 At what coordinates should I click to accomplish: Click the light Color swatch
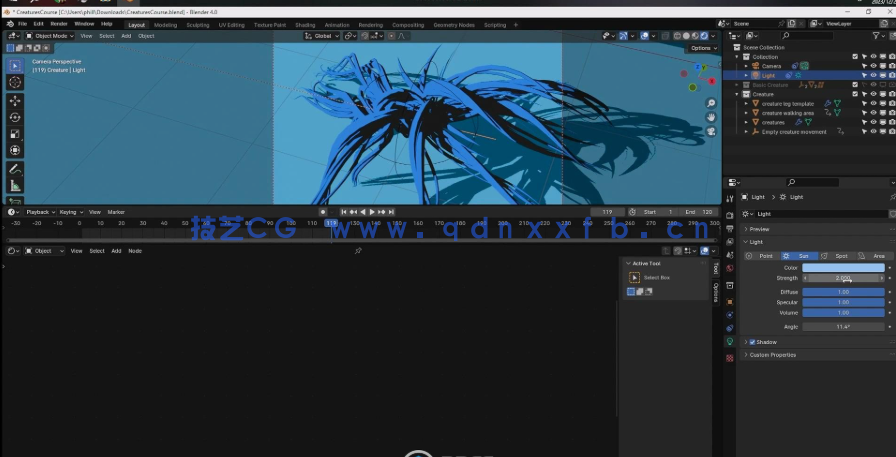coord(843,268)
